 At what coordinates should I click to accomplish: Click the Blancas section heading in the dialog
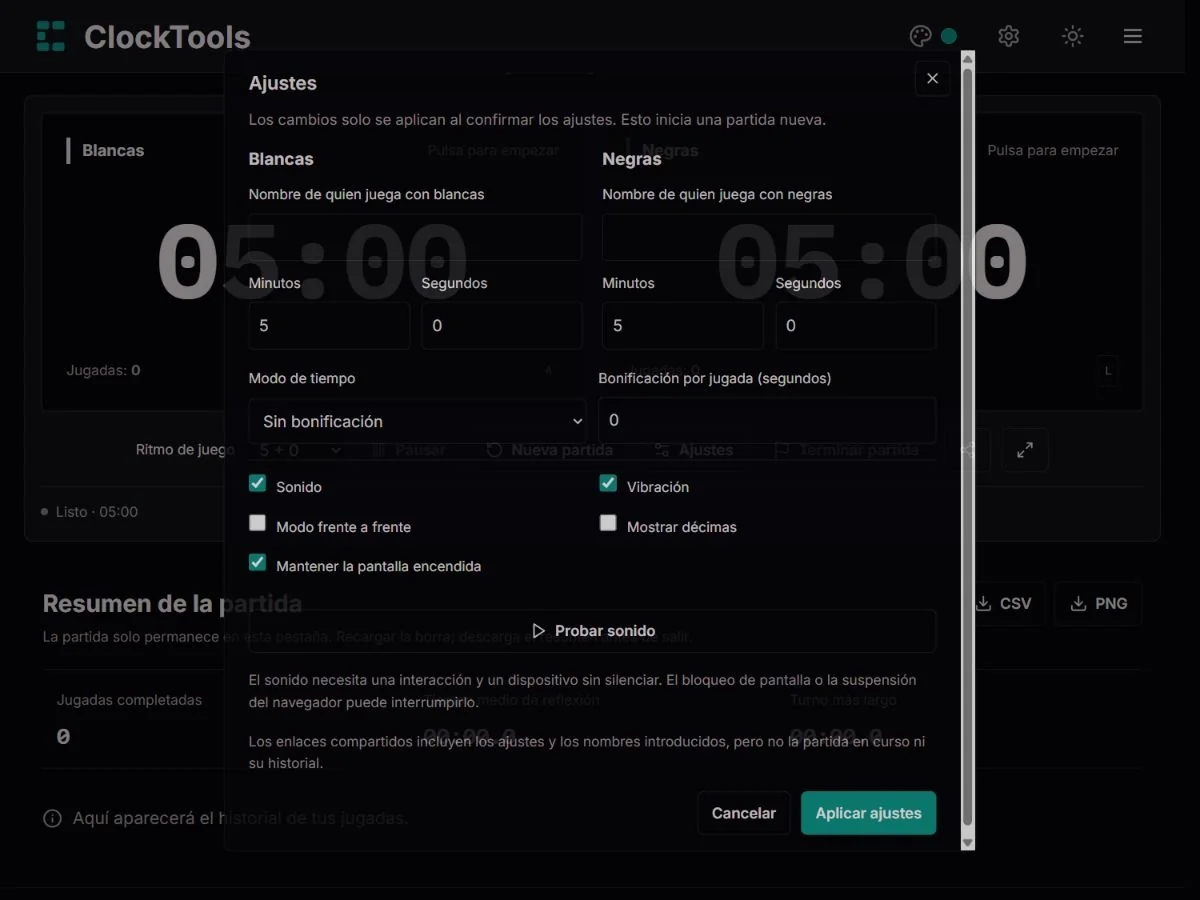[281, 159]
